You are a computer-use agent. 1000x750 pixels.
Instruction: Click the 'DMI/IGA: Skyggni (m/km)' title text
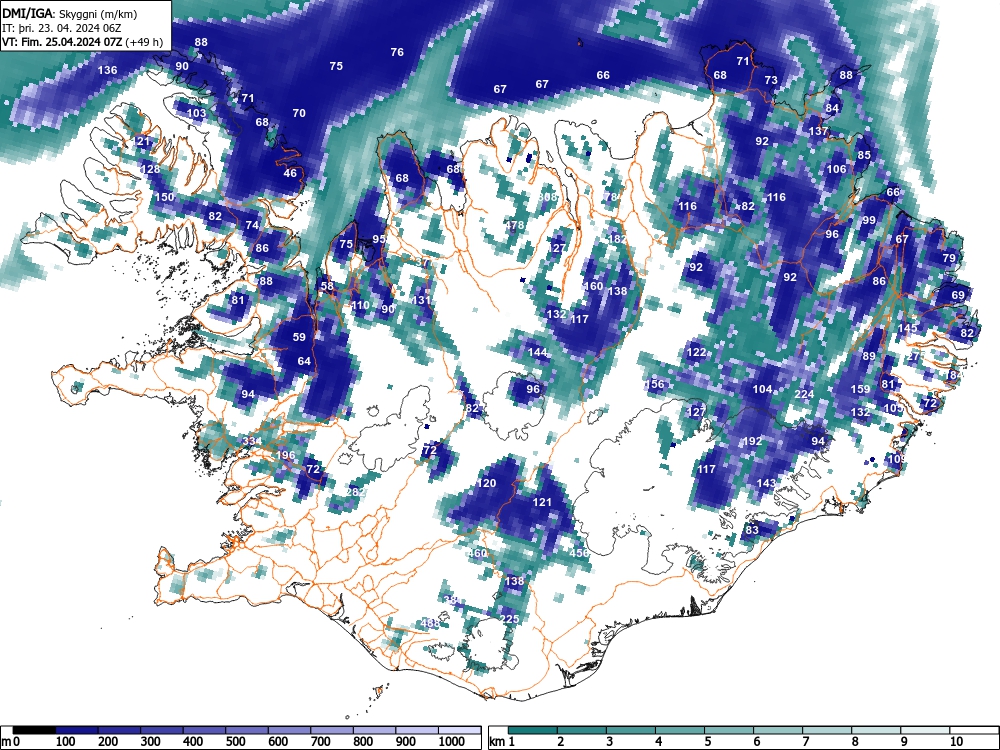[x=70, y=13]
